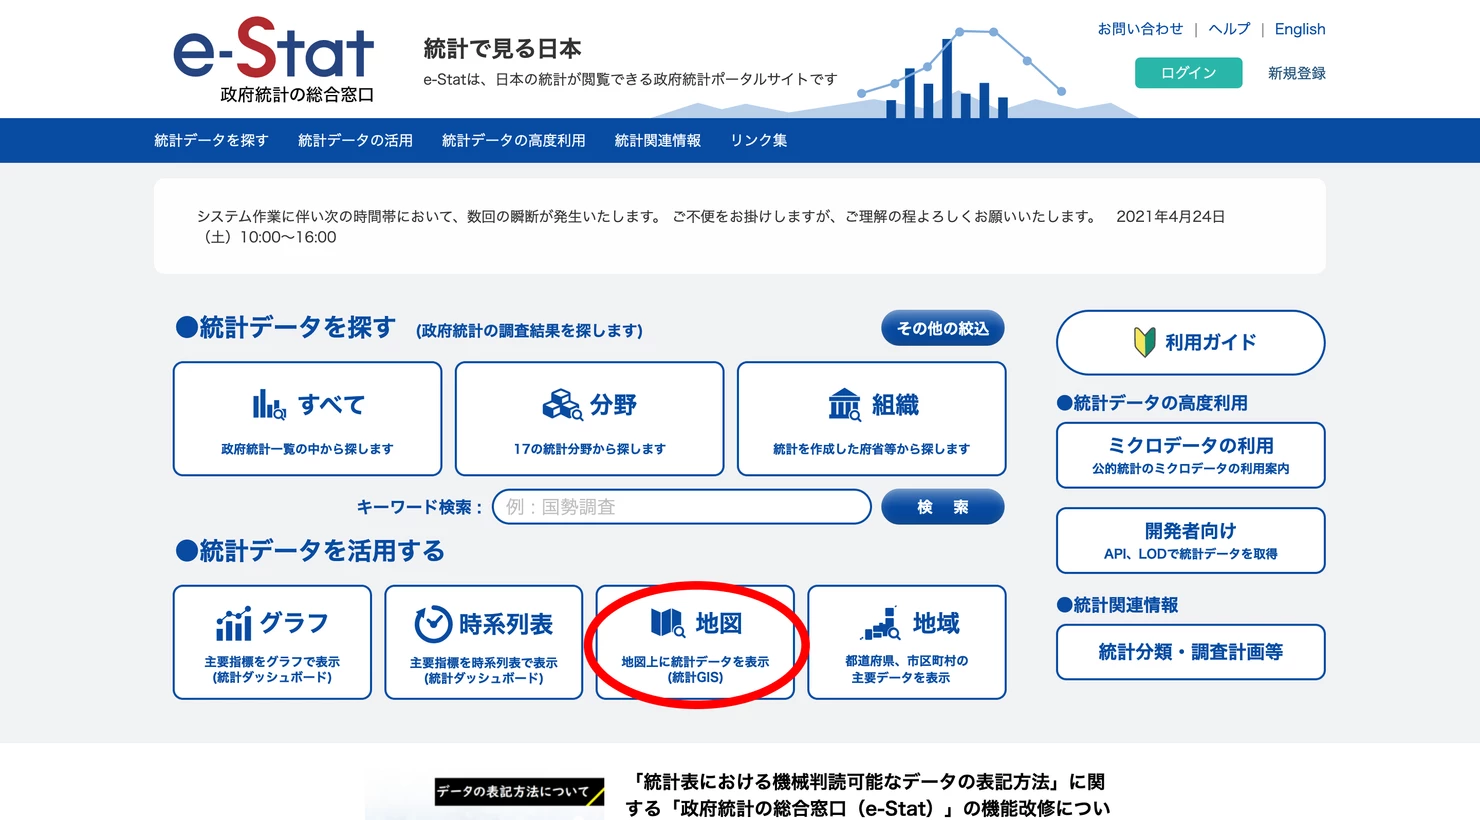
Task: Click the bar chart icon beside すべて
Action: coord(269,405)
